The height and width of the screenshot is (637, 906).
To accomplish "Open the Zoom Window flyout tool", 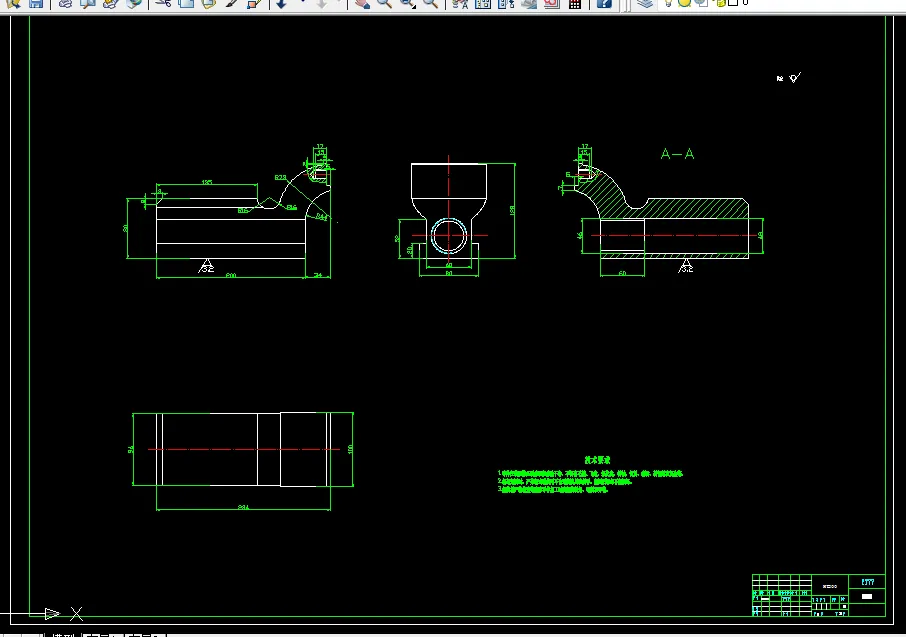I will click(408, 3).
